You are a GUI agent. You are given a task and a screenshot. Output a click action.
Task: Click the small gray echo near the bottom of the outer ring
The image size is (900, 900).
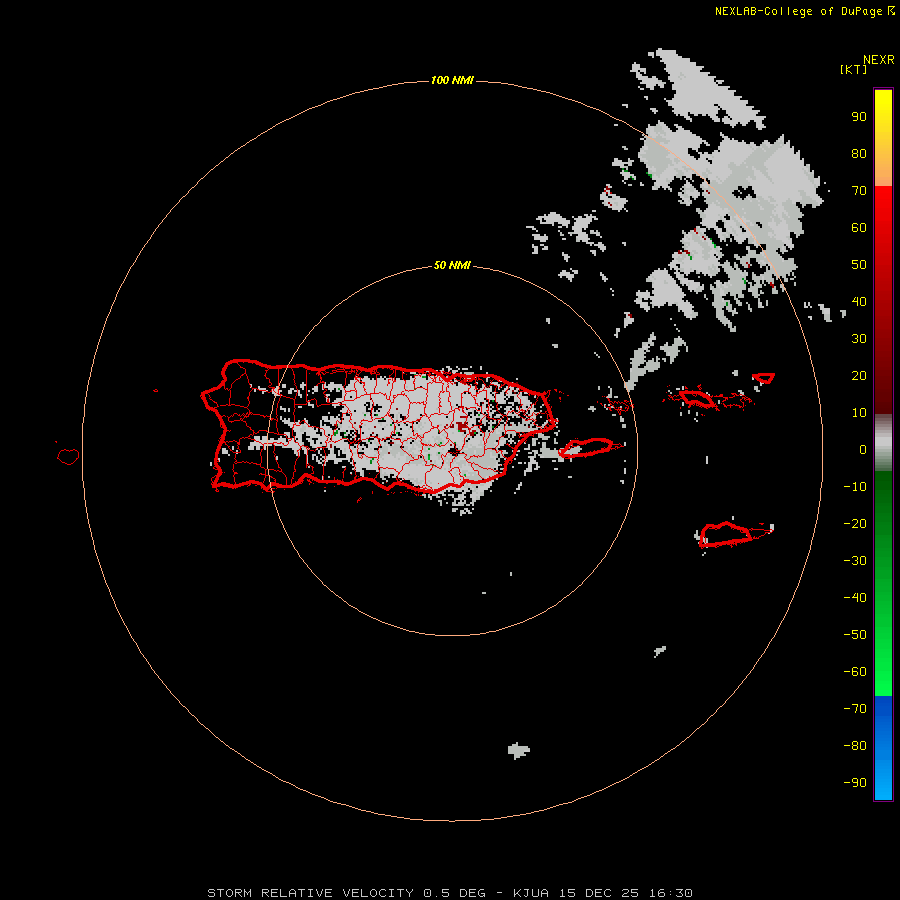(518, 750)
